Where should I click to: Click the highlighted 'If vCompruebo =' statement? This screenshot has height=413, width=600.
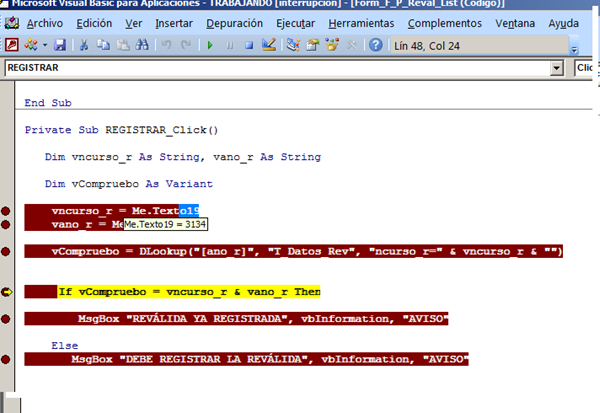pos(189,292)
